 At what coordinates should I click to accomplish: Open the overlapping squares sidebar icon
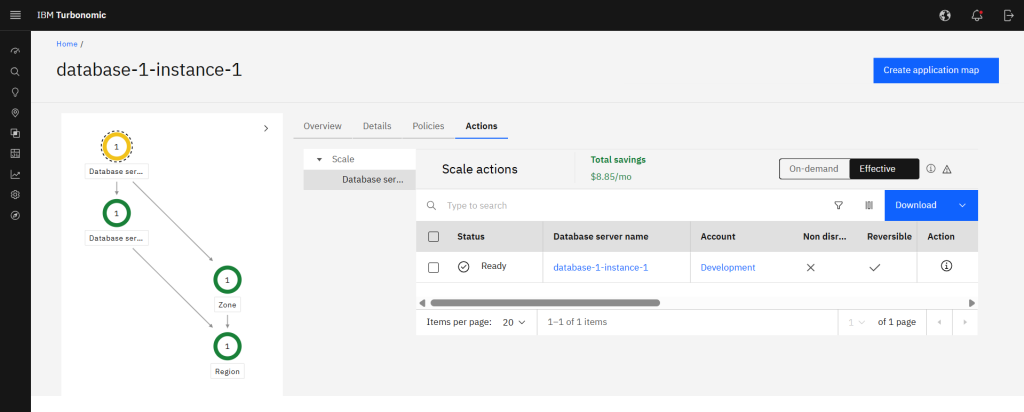[16, 133]
